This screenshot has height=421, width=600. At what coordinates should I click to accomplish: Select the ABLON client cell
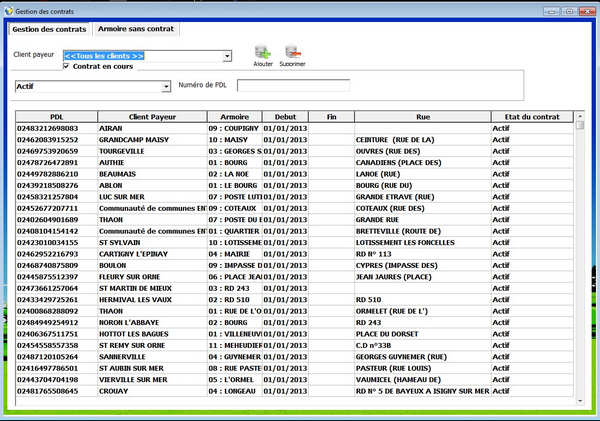click(x=152, y=186)
